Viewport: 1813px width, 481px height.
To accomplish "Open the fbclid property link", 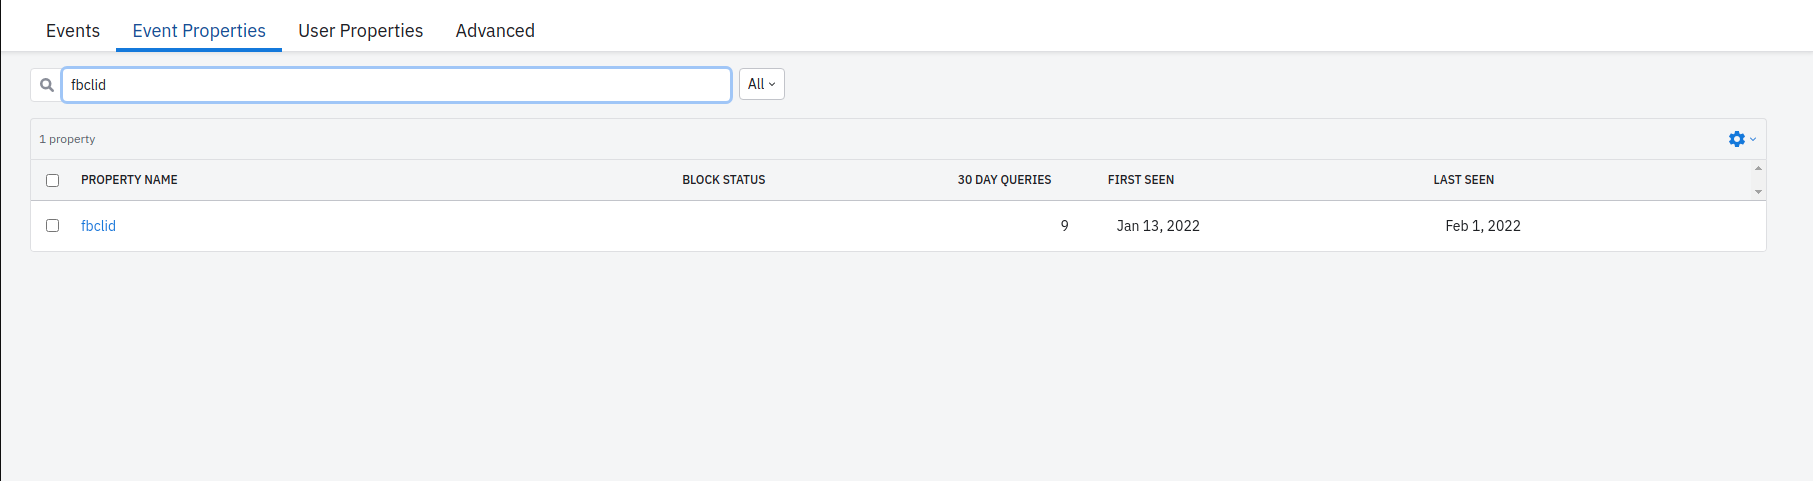I will (98, 226).
